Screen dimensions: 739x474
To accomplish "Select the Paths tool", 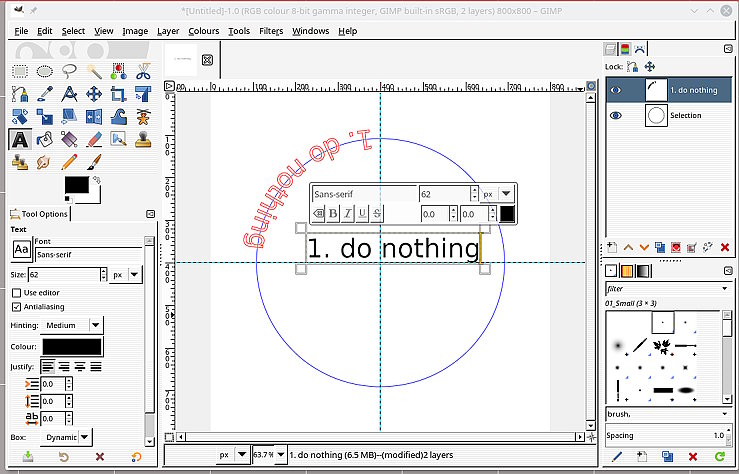I will [20, 94].
